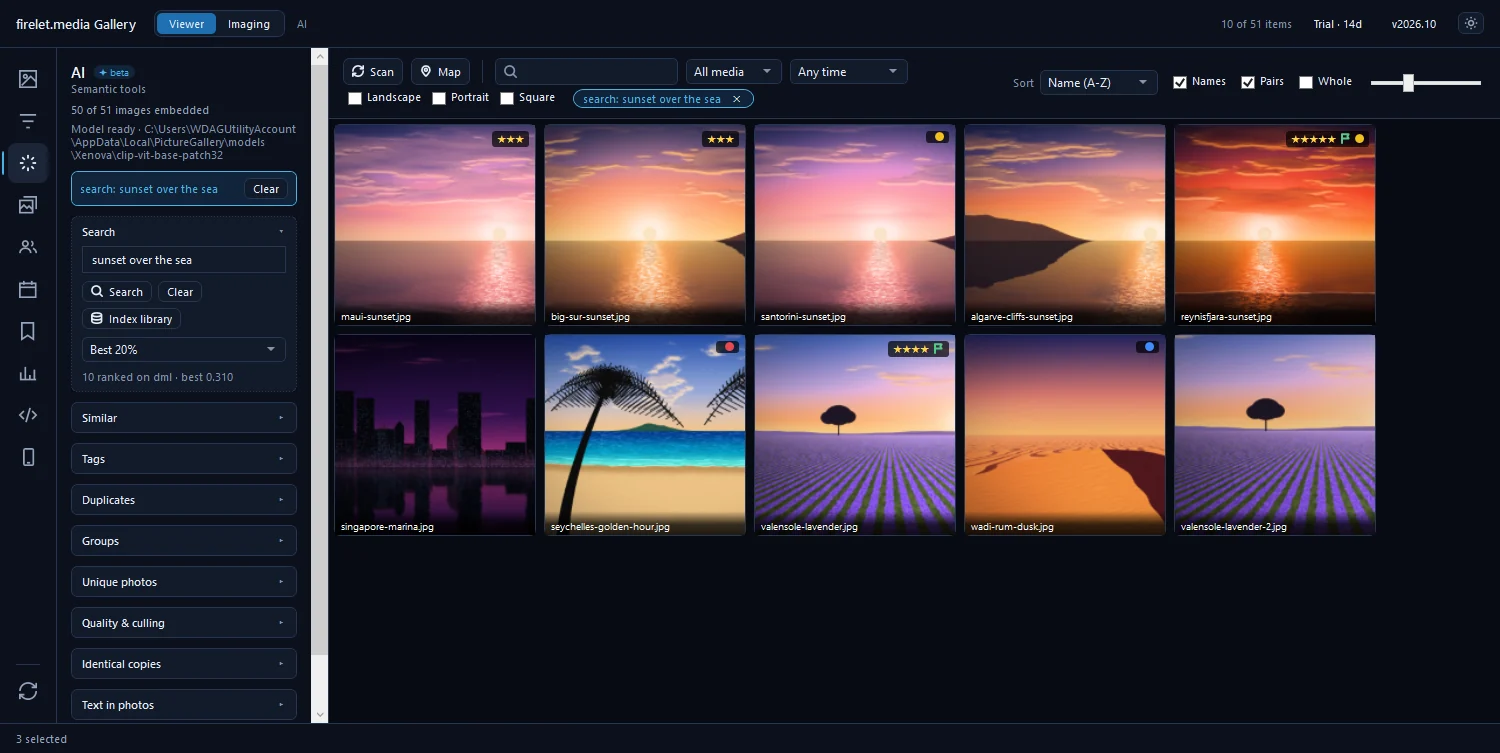
Task: Expand the Text in photos section
Action: point(184,705)
